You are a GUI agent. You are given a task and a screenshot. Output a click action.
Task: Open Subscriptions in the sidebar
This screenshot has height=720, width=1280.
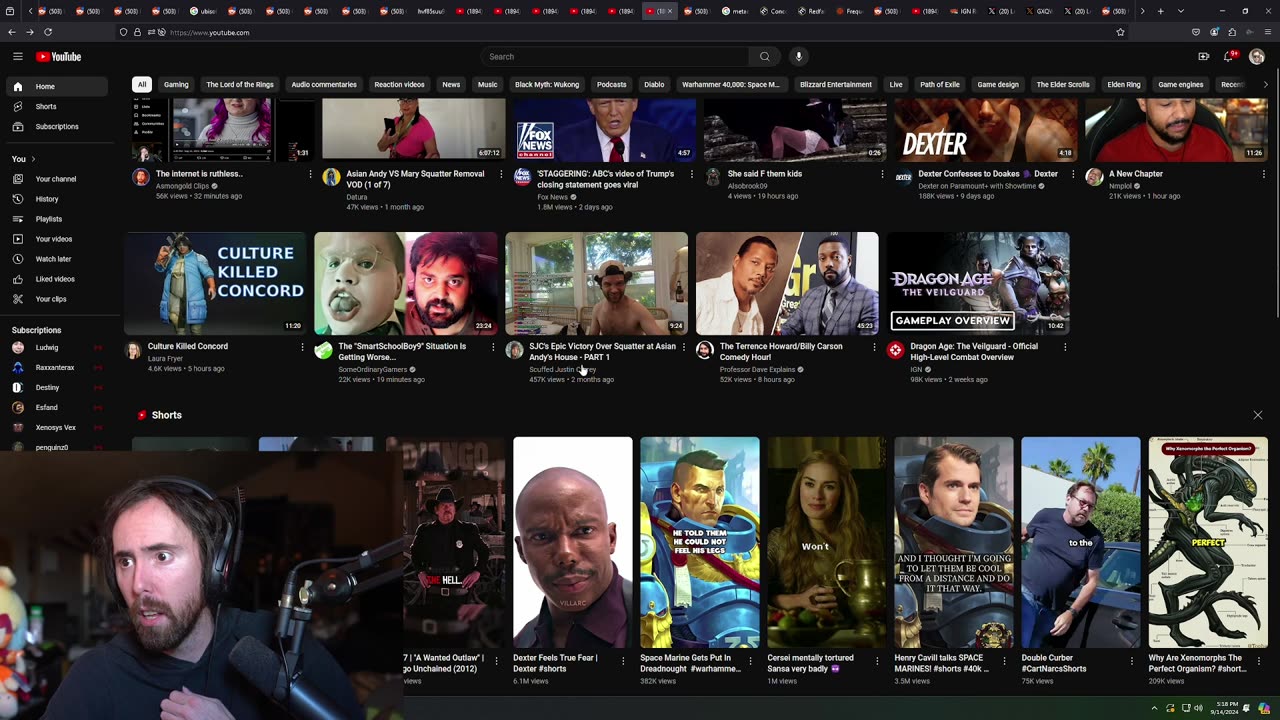click(56, 127)
